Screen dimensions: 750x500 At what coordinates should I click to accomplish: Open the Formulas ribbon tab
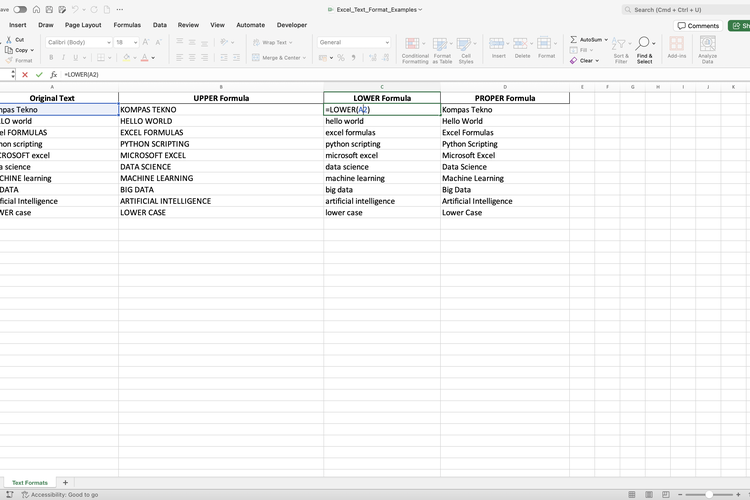(x=127, y=25)
